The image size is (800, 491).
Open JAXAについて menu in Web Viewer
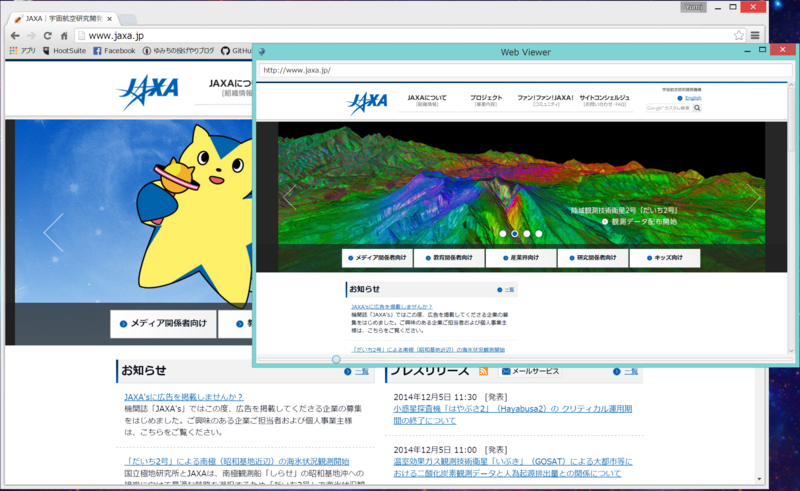click(x=427, y=100)
